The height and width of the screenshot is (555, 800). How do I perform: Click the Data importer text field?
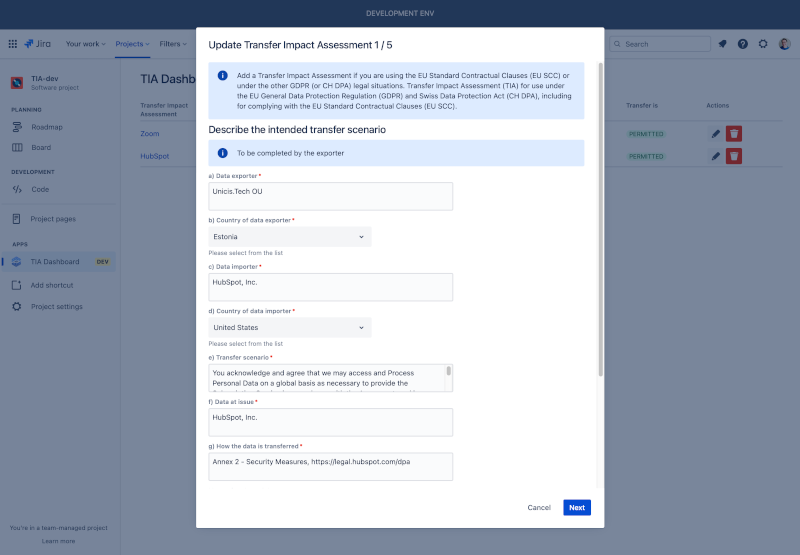click(331, 287)
